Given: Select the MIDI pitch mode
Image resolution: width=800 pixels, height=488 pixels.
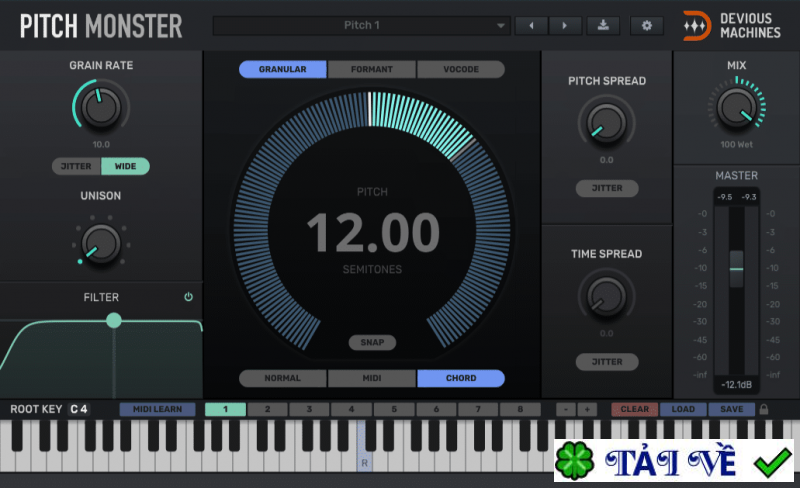Looking at the screenshot, I should (371, 378).
